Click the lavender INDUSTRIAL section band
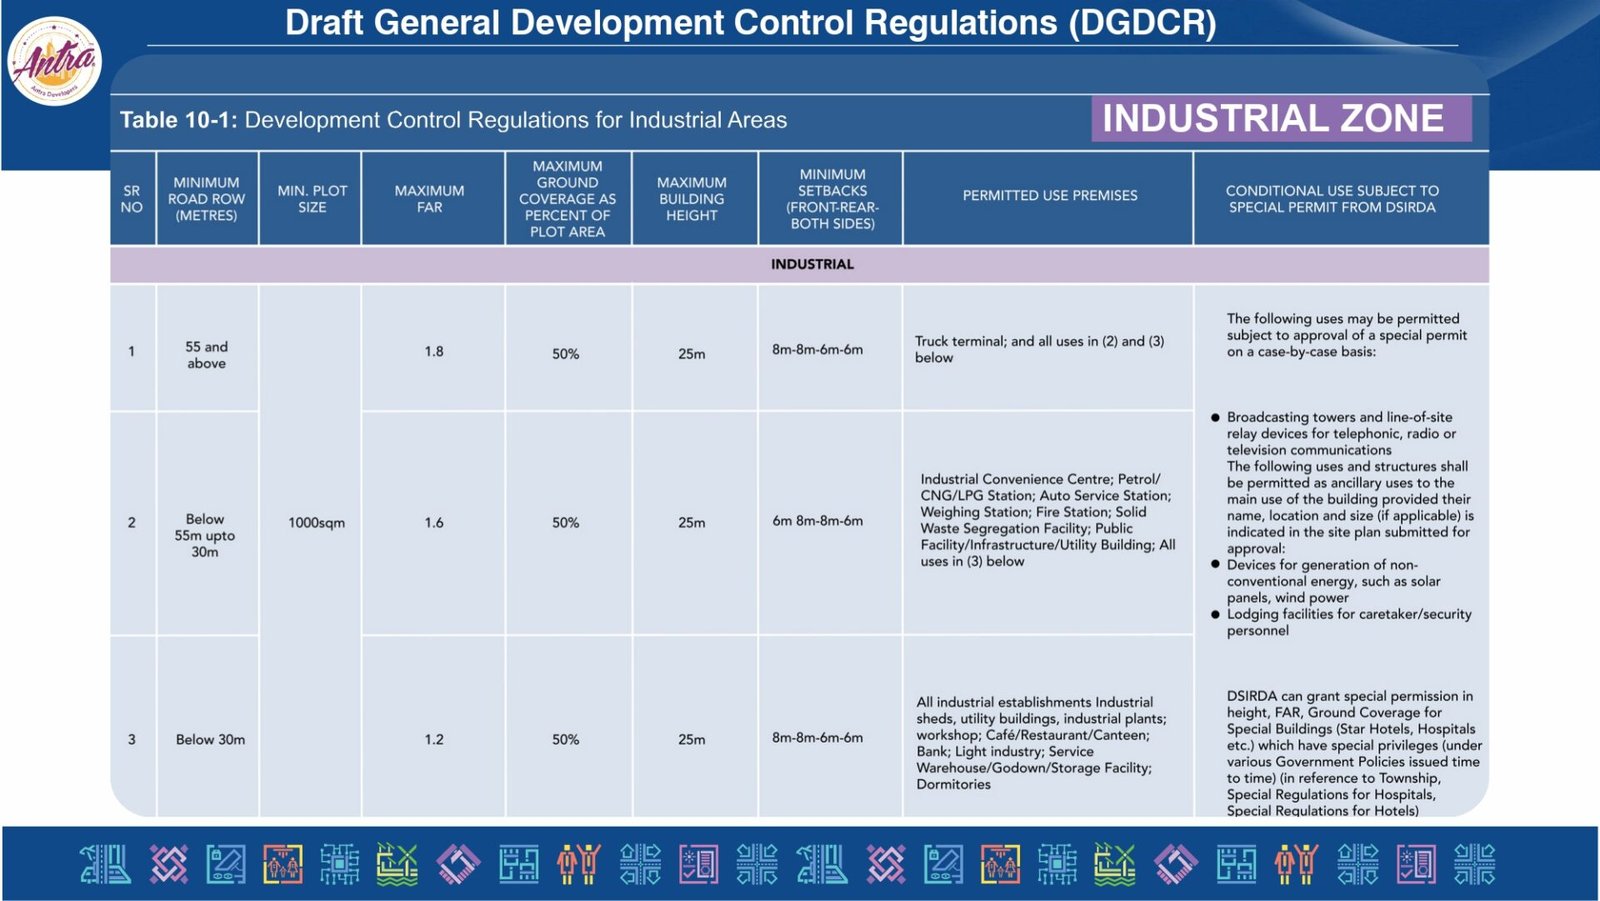 [x=811, y=264]
